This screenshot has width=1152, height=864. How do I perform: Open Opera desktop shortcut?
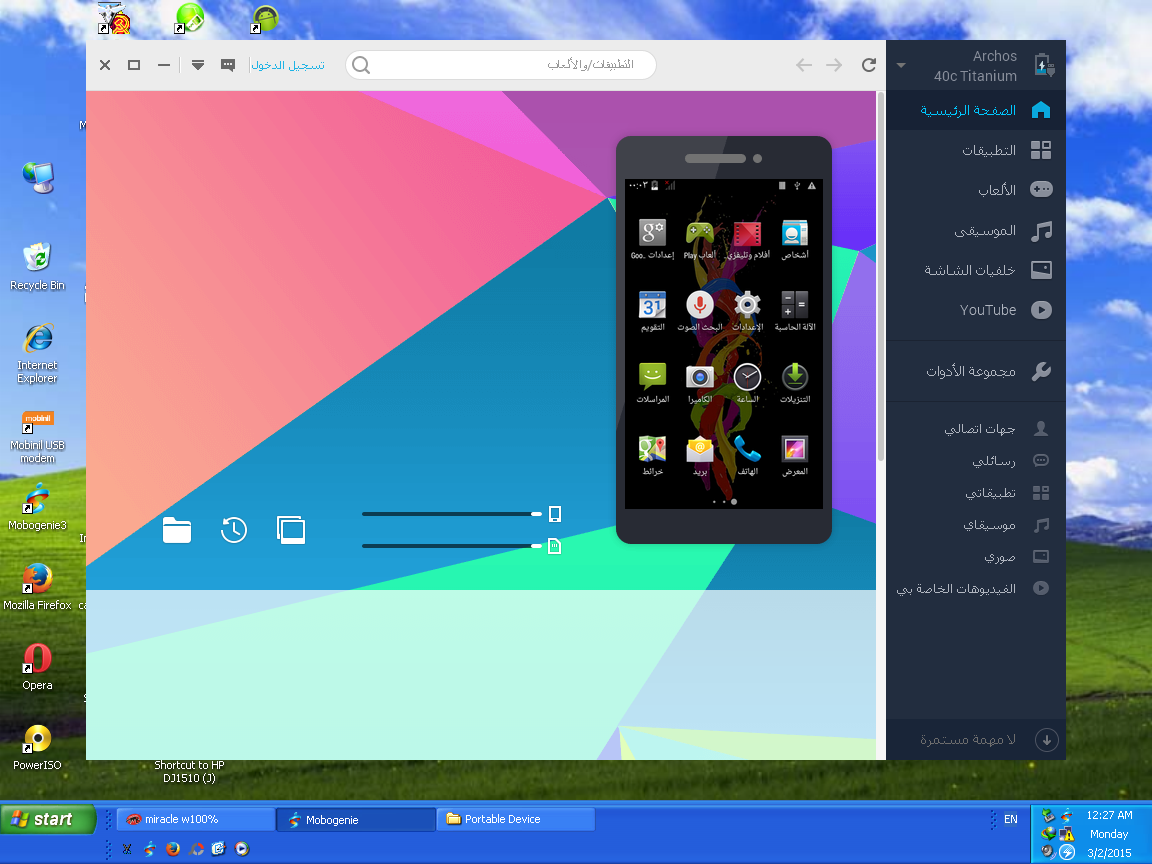(x=37, y=667)
